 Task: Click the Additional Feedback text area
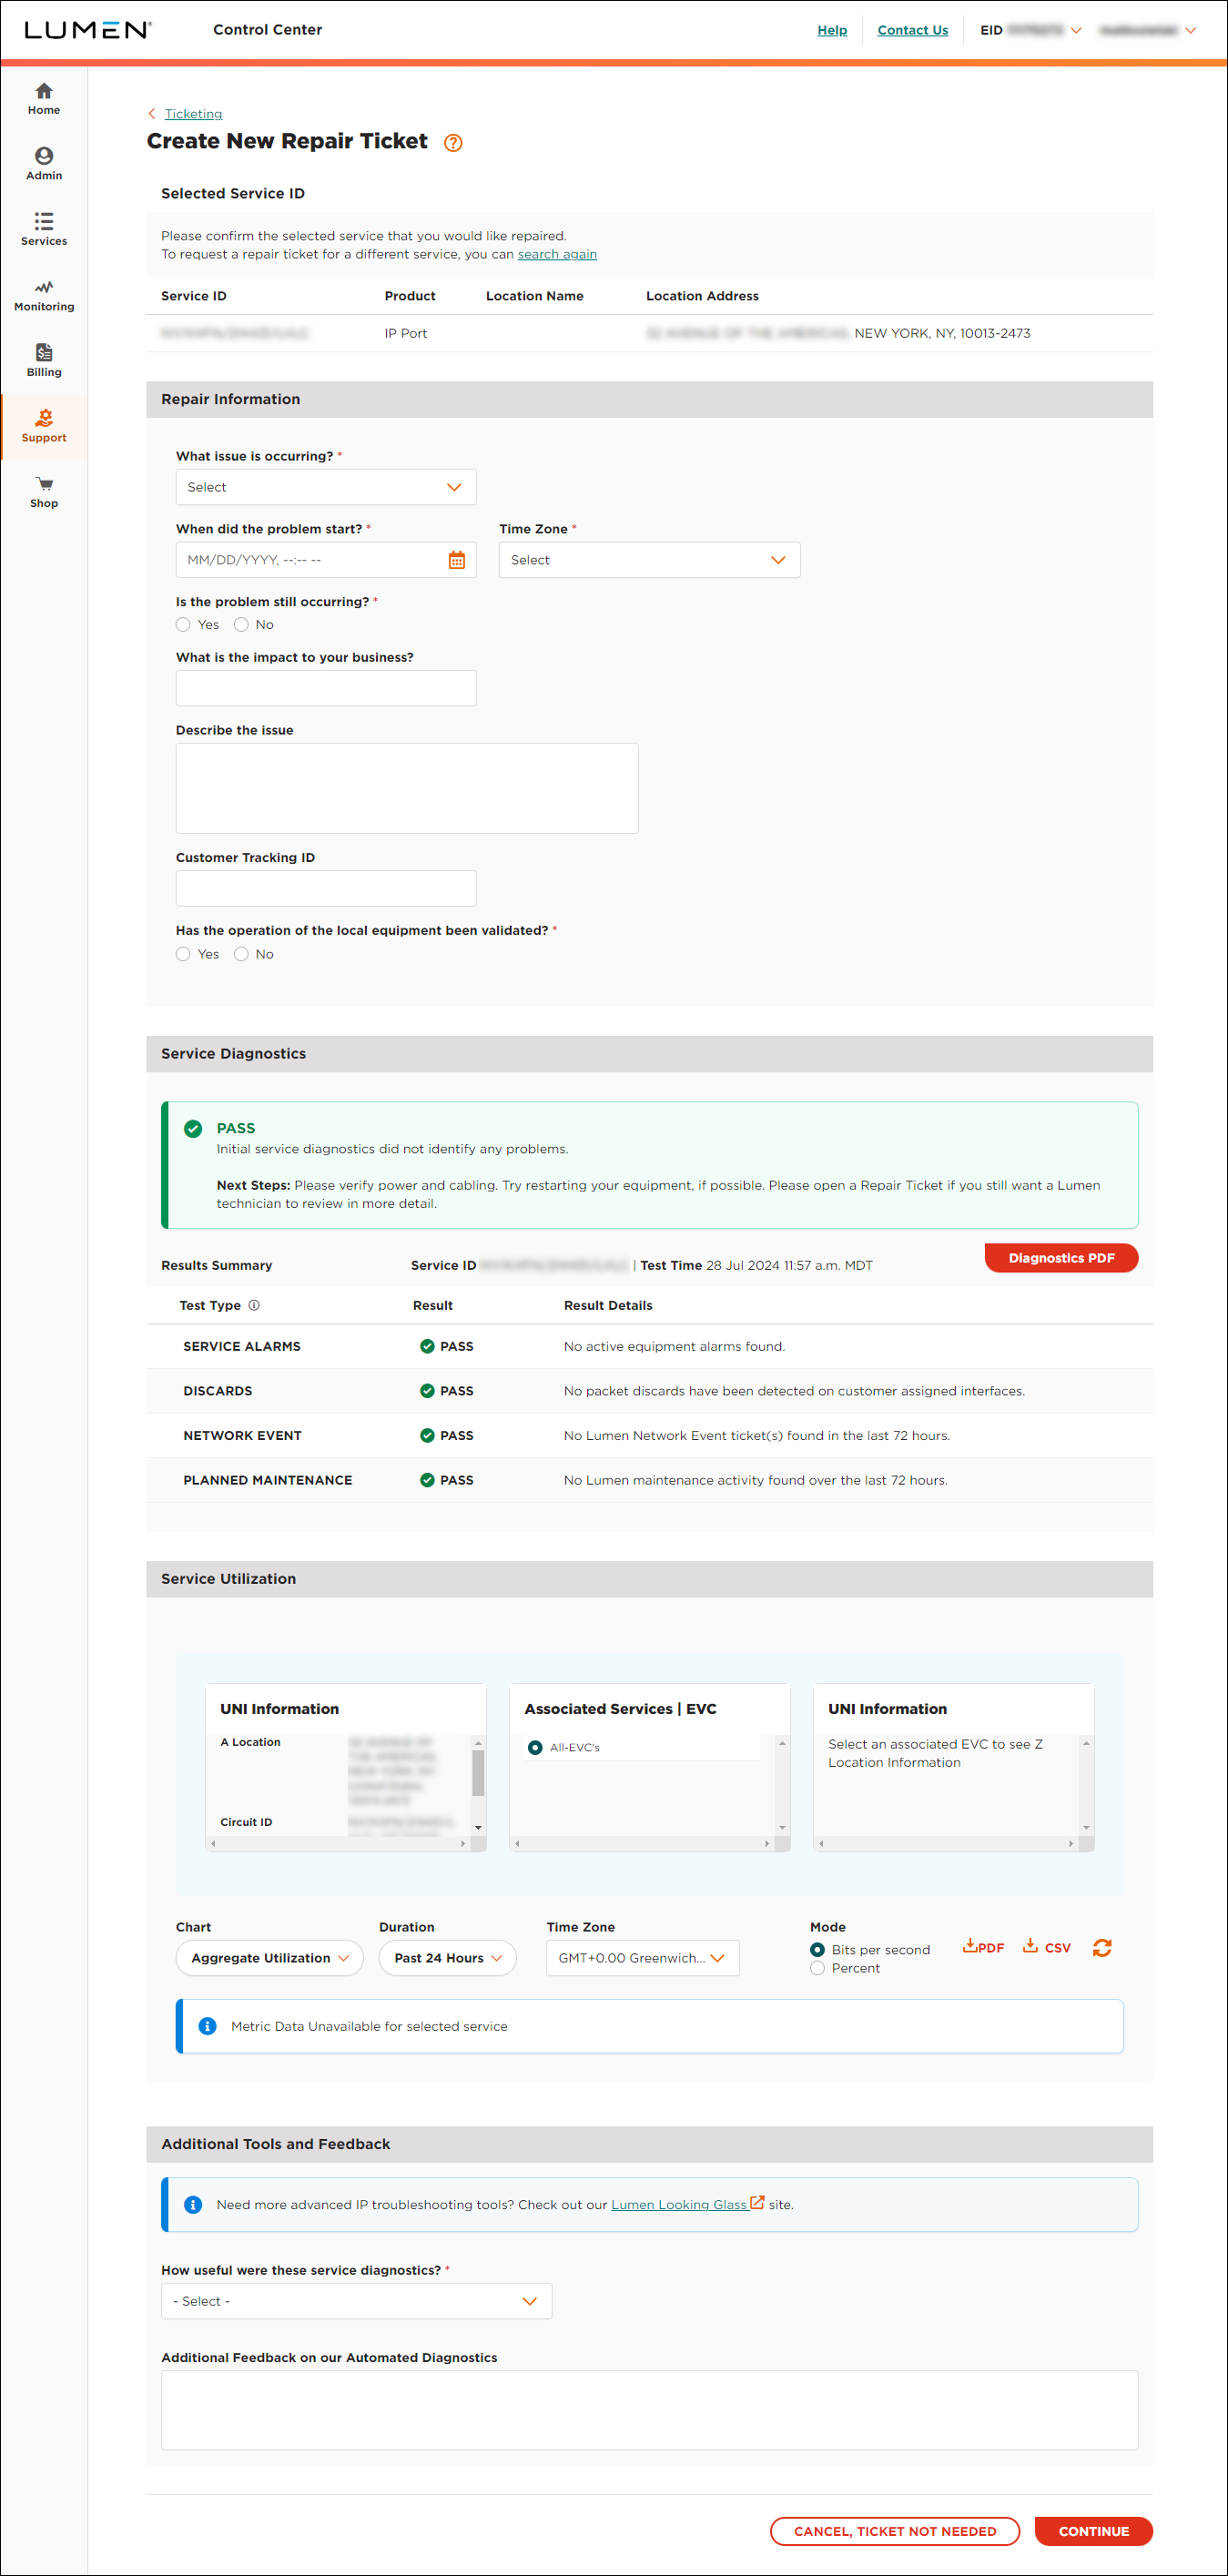(x=649, y=2410)
